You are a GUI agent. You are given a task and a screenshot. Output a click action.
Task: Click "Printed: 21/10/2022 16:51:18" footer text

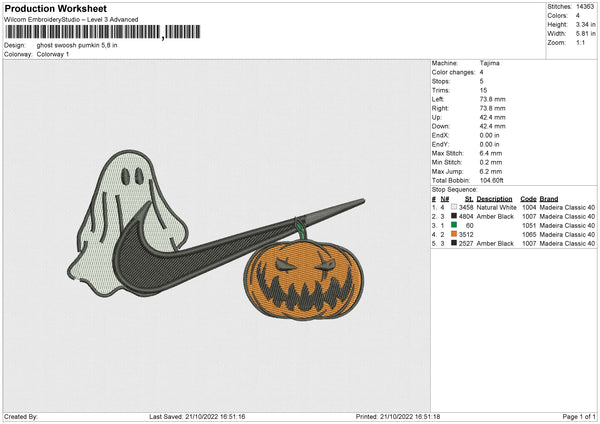[x=398, y=417]
